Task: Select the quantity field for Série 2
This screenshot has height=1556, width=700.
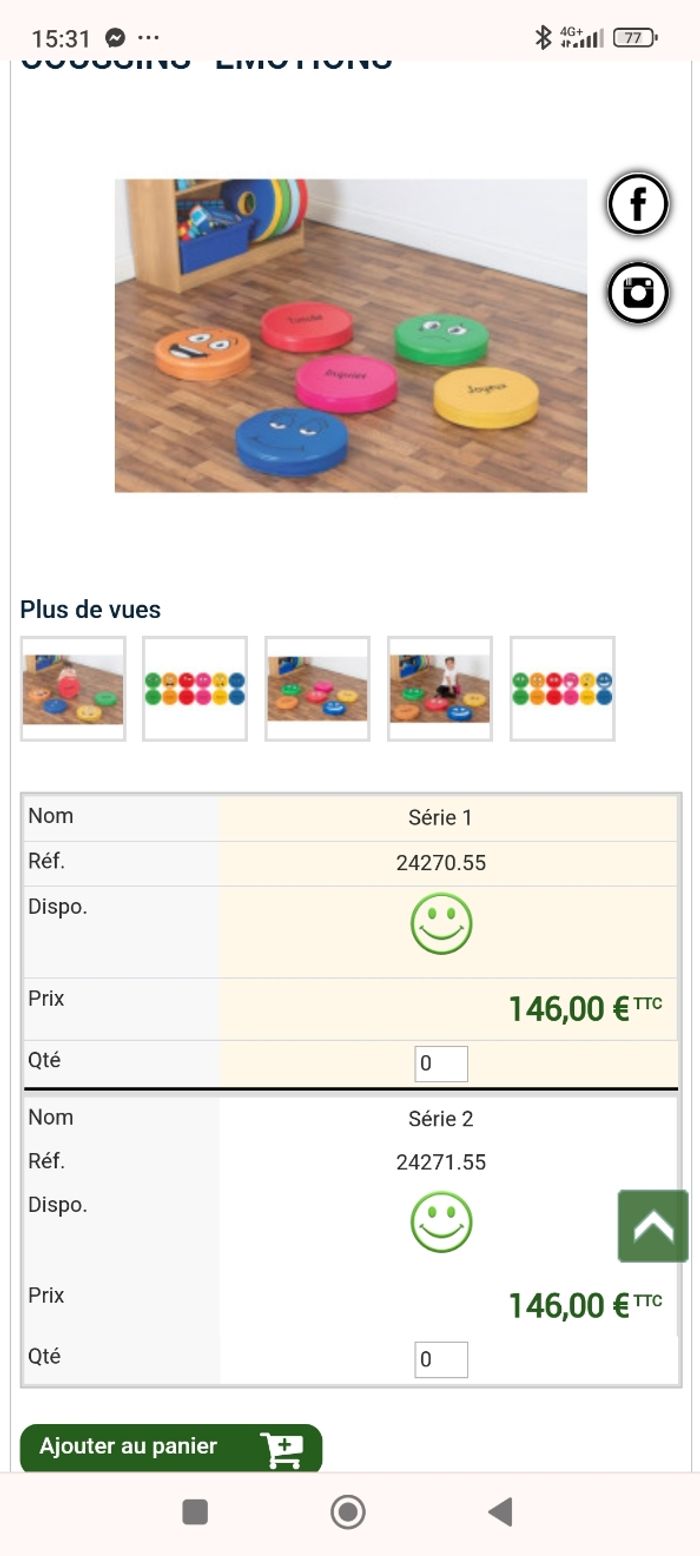Action: [x=442, y=1359]
